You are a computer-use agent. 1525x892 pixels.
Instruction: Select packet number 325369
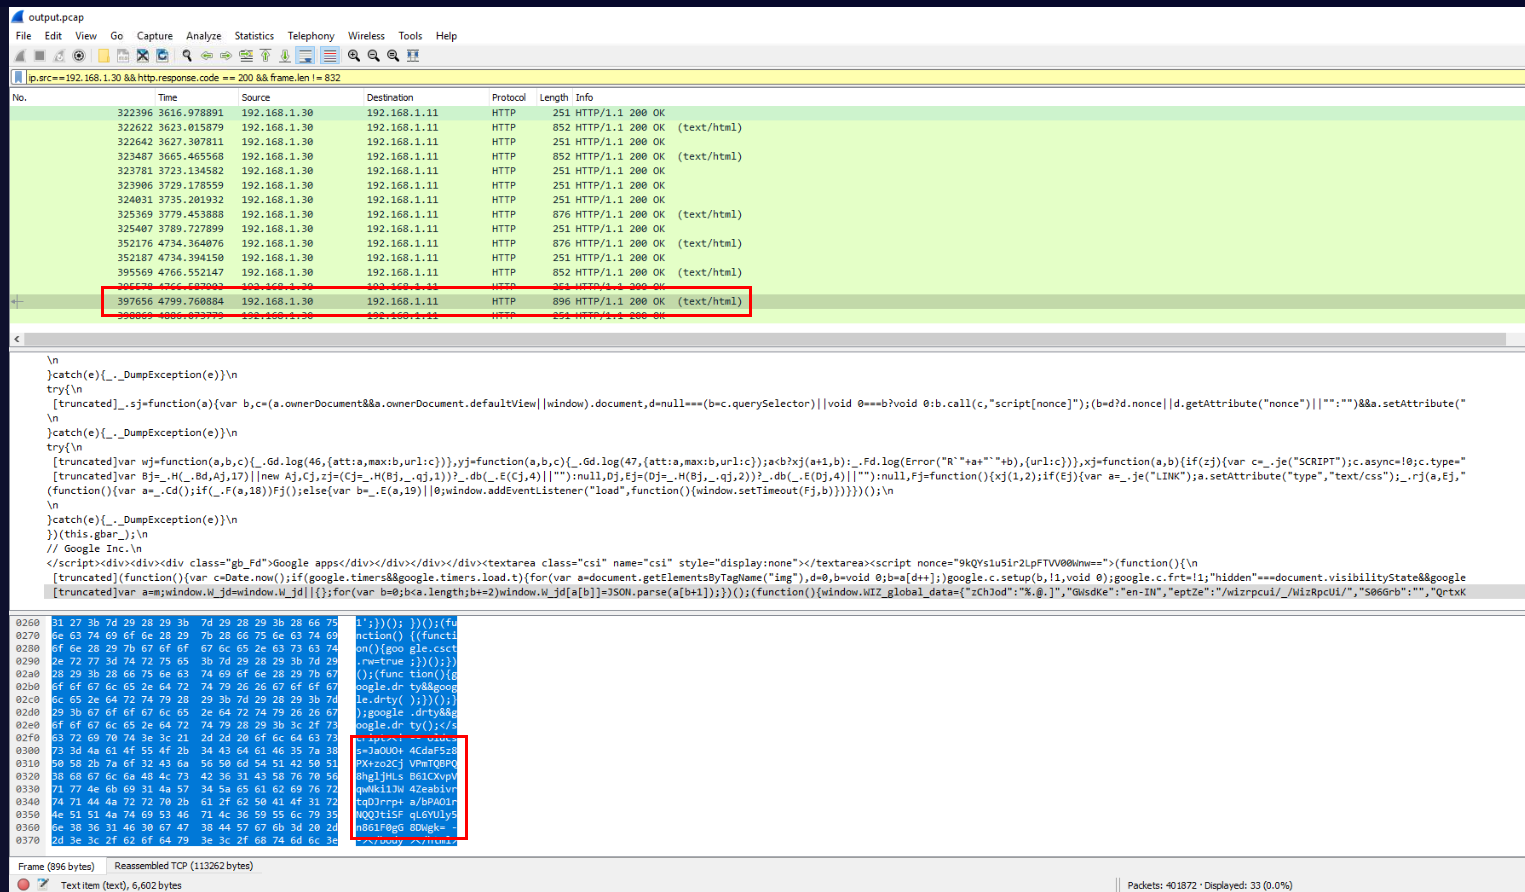[x=767, y=215]
